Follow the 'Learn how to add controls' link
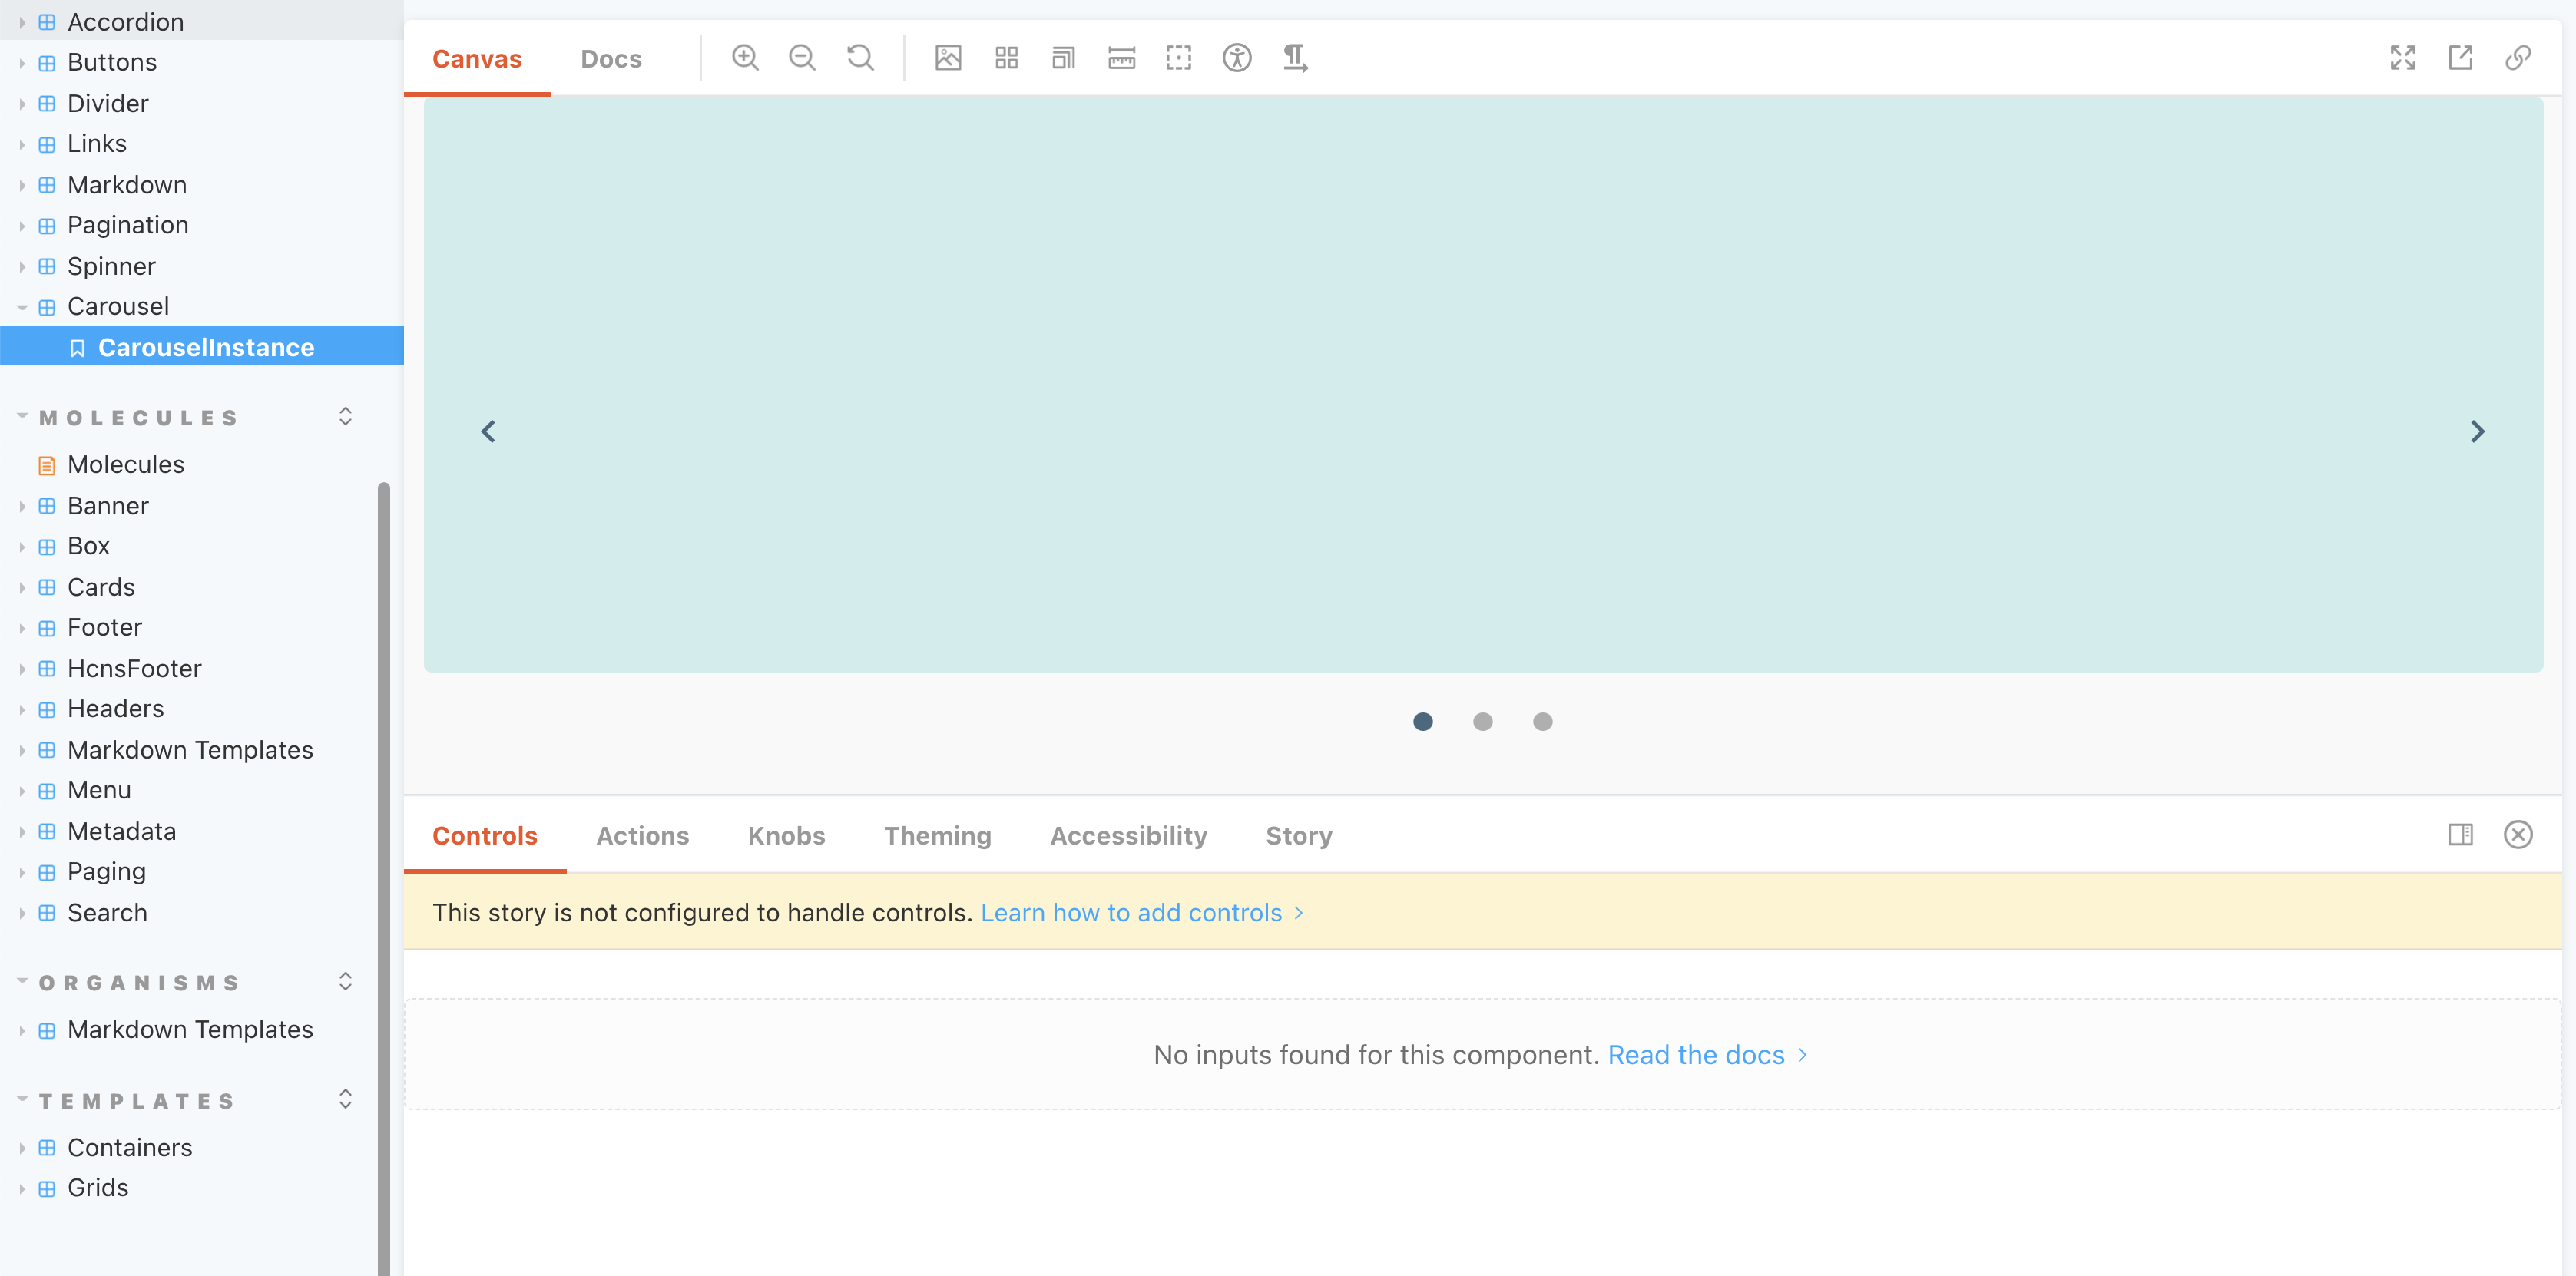 coord(1131,913)
